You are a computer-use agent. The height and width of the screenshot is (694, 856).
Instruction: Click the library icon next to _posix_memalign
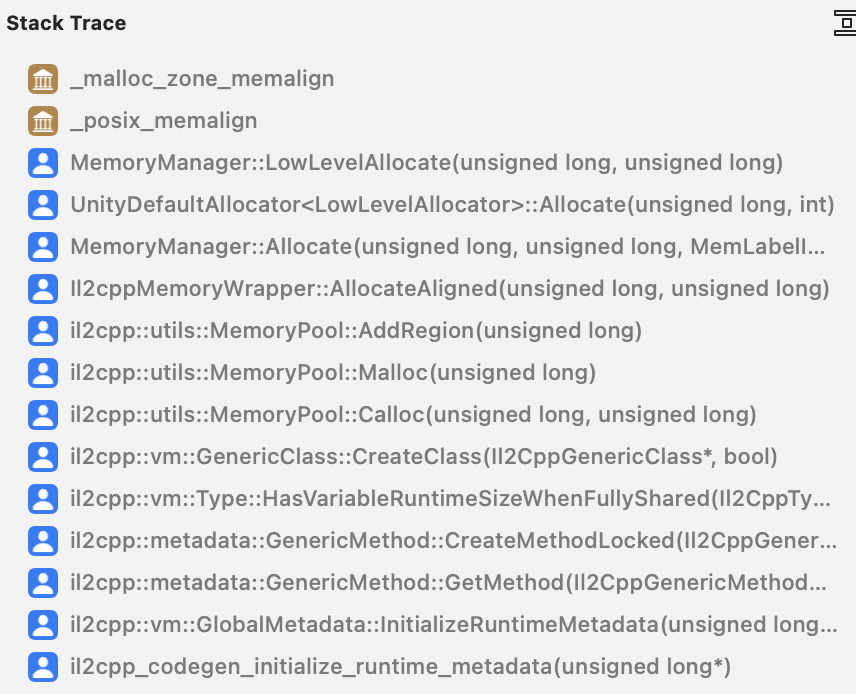[43, 121]
